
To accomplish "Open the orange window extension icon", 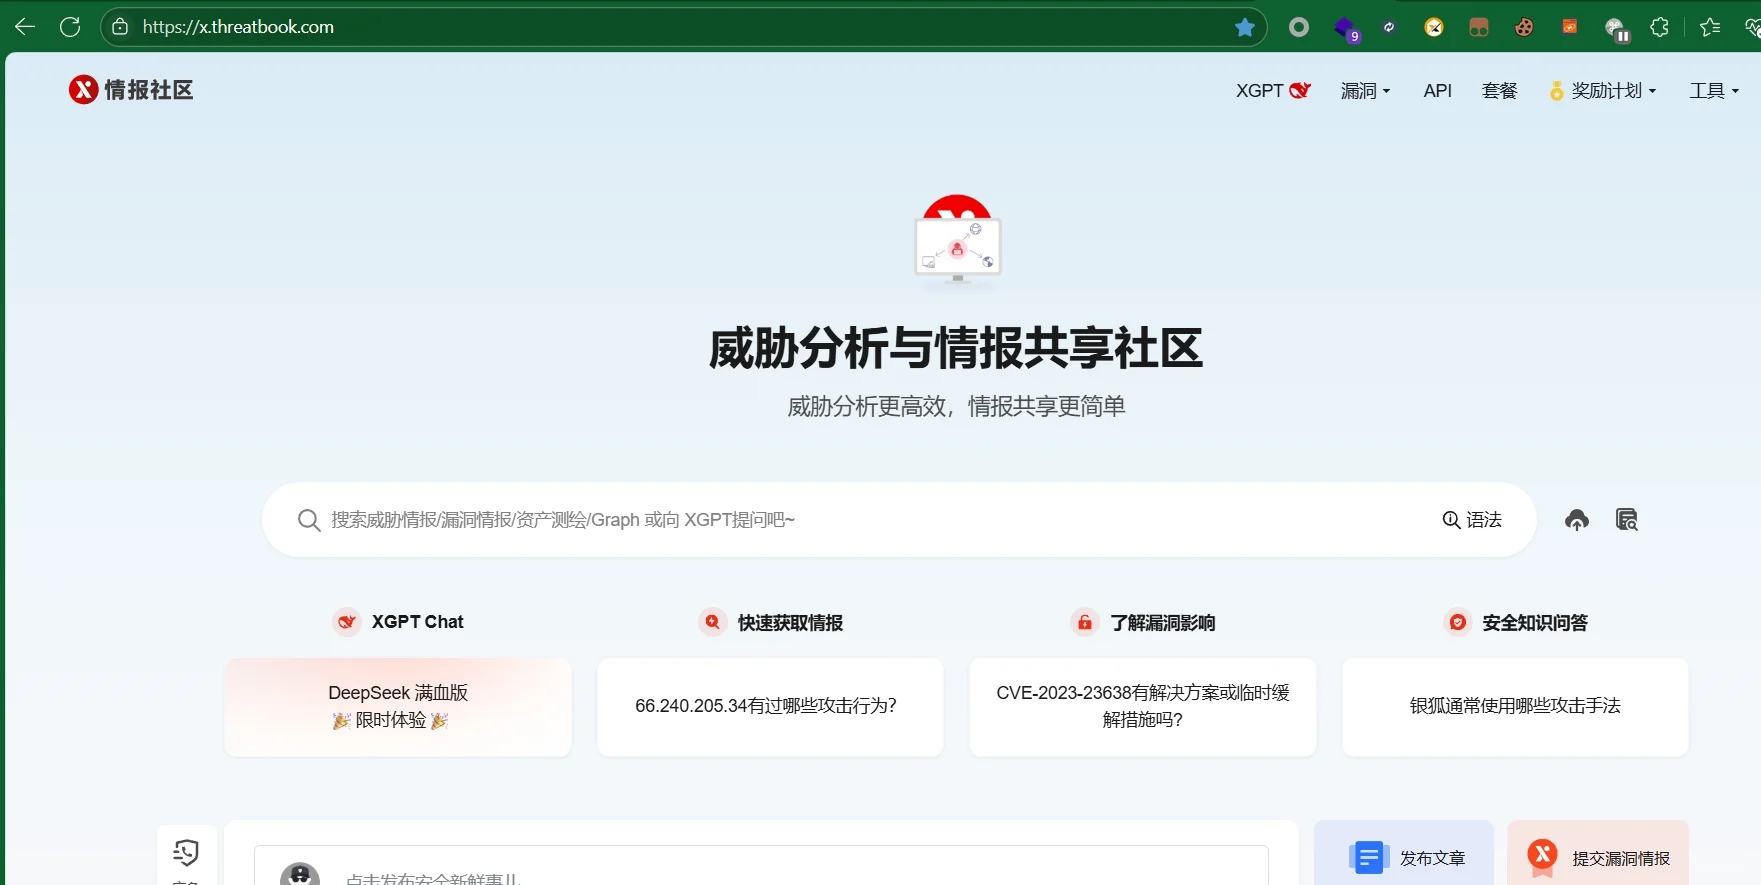I will pos(1569,27).
